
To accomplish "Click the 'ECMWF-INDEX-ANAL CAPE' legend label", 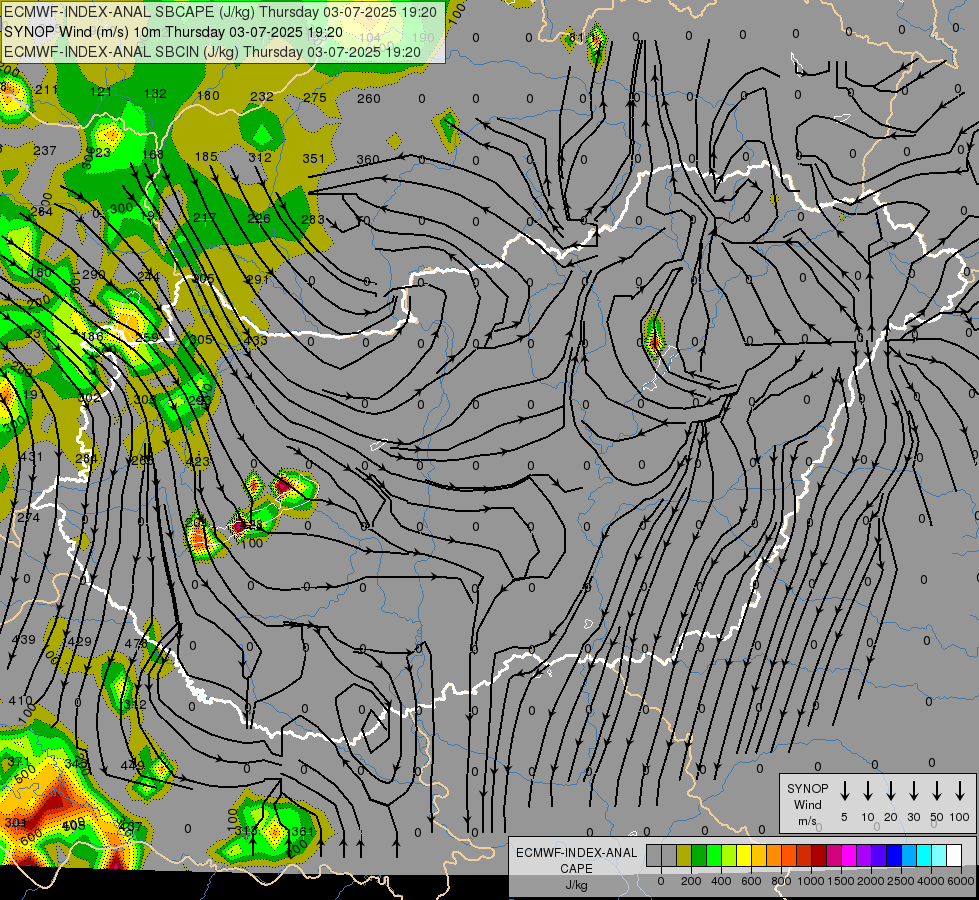I will 576,860.
